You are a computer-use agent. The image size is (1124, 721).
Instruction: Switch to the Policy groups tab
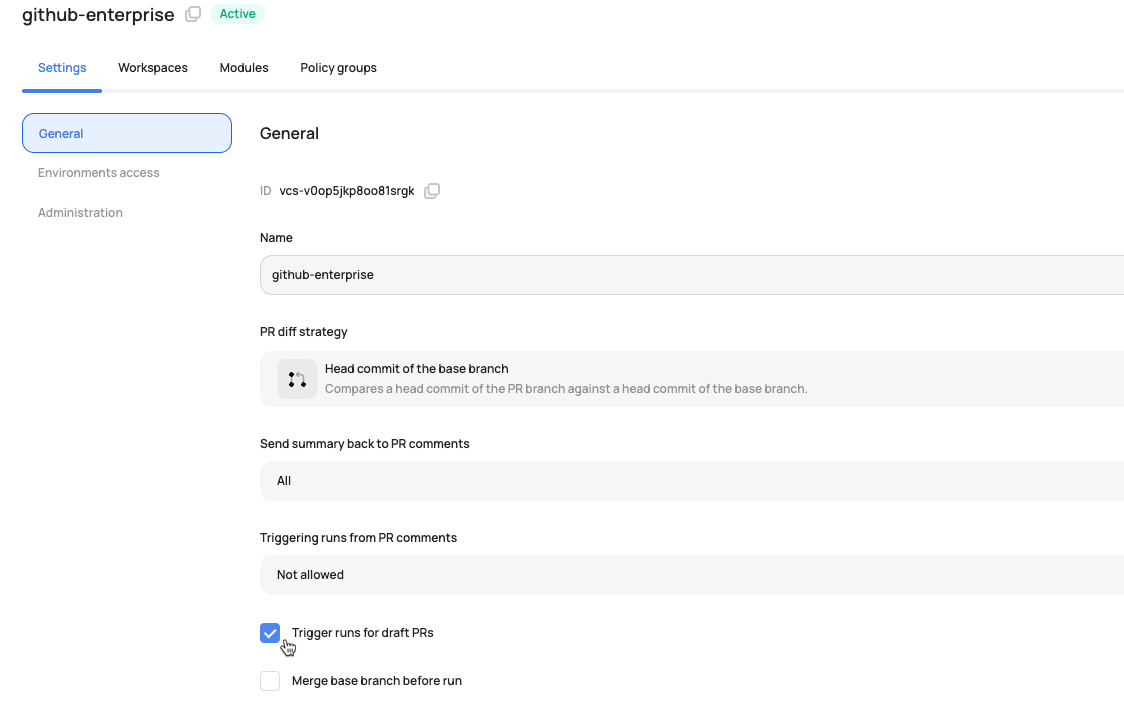click(x=338, y=68)
